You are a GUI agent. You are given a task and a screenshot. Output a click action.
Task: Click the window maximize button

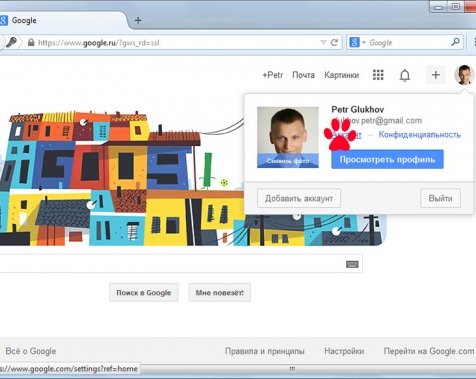click(455, 6)
